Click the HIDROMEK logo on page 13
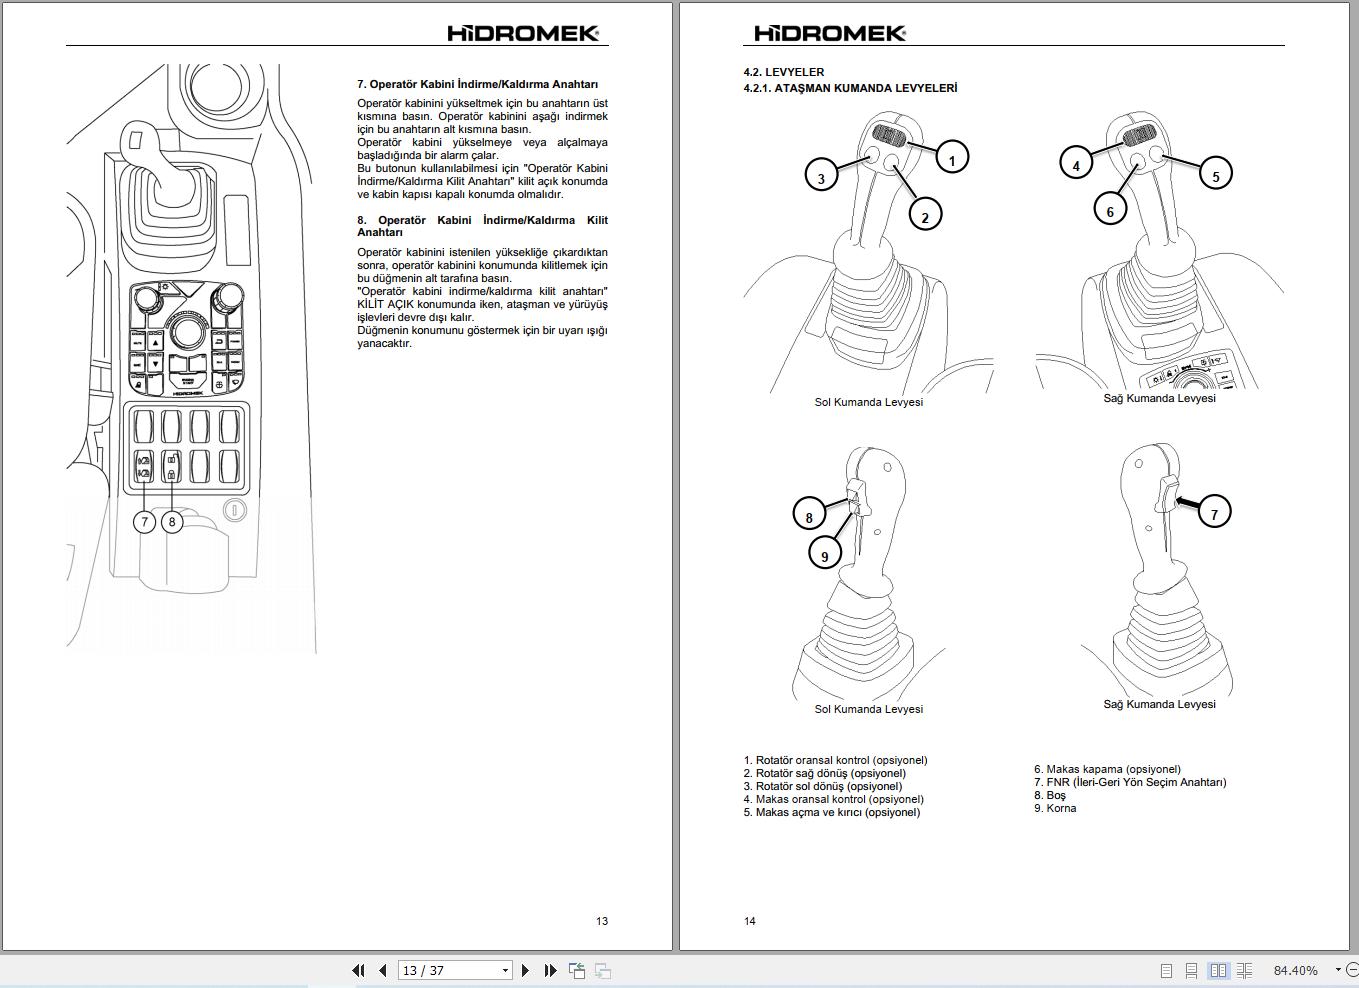The height and width of the screenshot is (988, 1359). pyautogui.click(x=523, y=33)
